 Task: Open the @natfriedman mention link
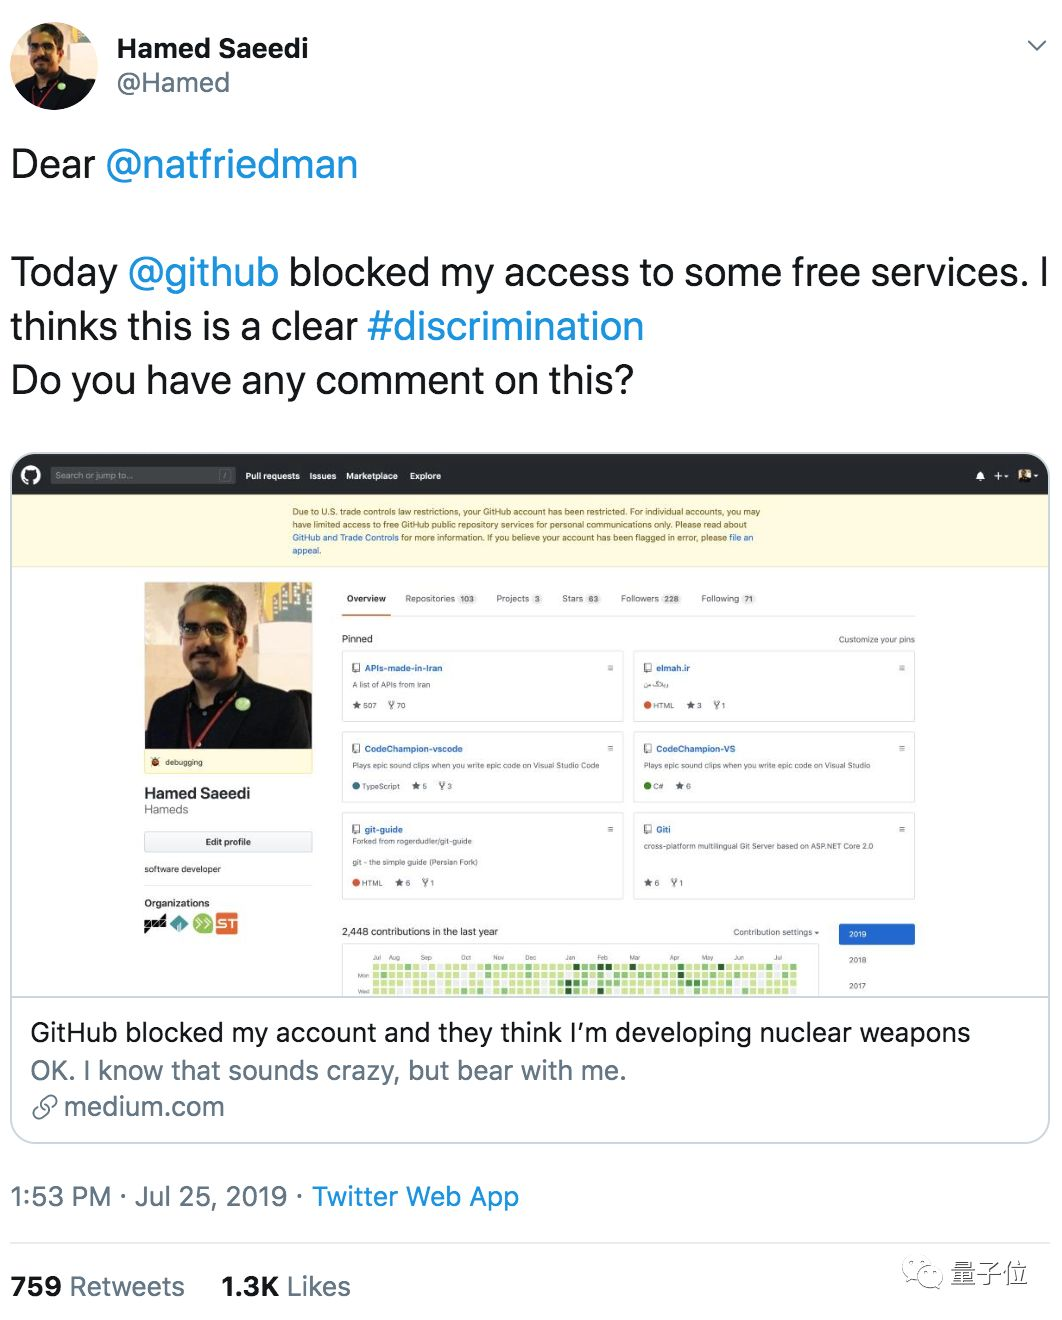(231, 164)
